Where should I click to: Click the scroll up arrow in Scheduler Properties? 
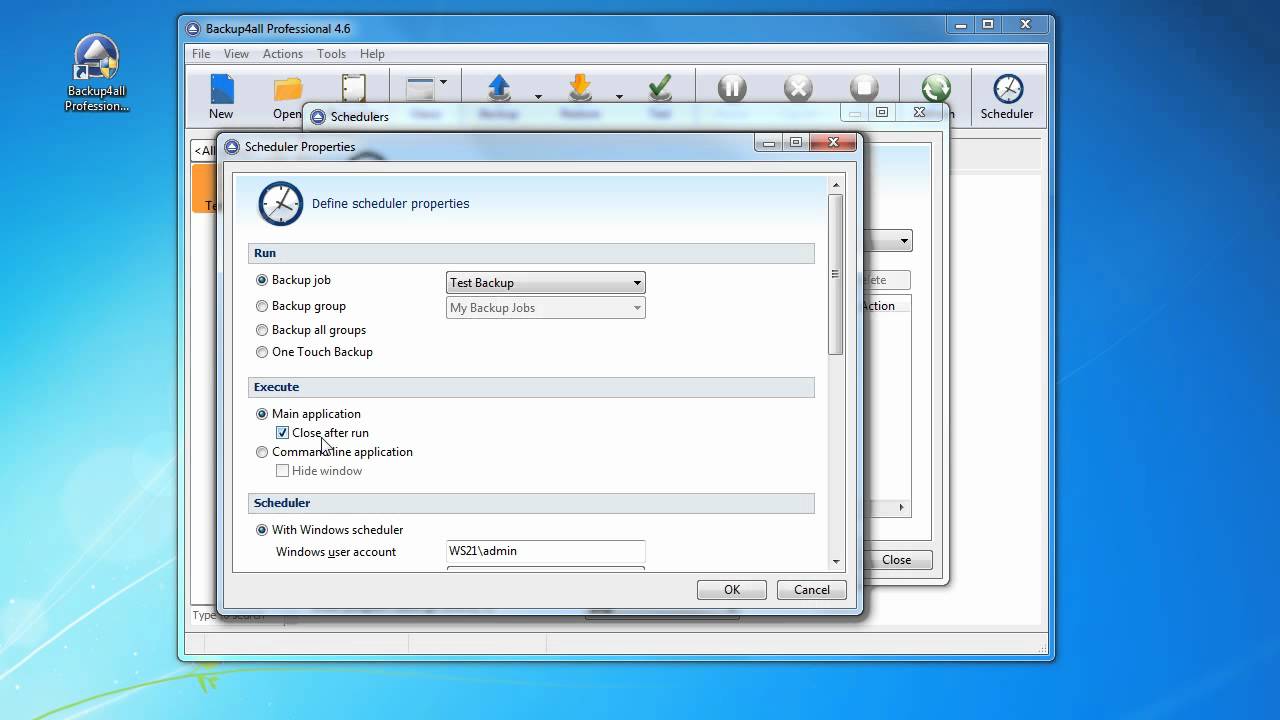tap(836, 185)
